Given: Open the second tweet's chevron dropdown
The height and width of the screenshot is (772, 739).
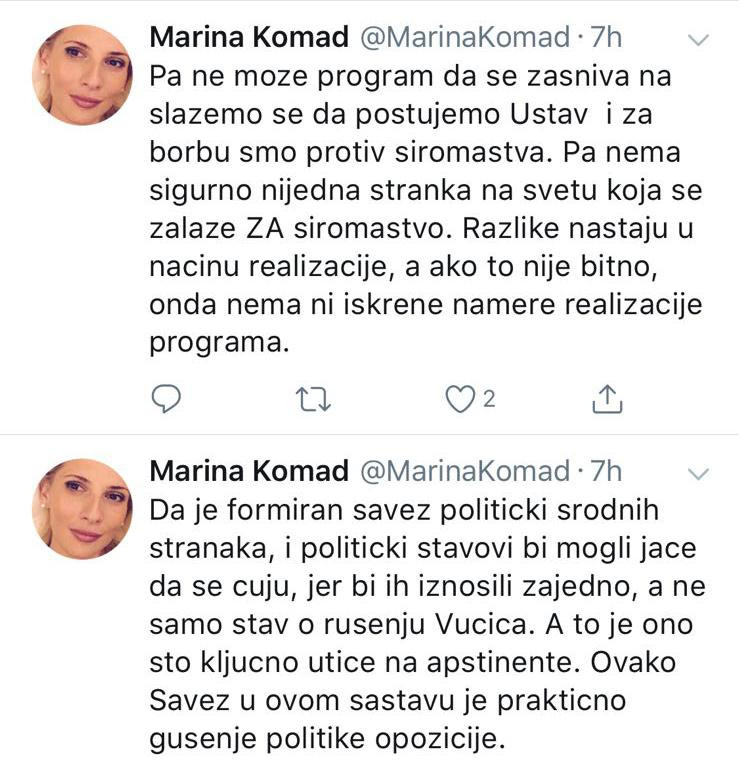Looking at the screenshot, I should pos(700,473).
